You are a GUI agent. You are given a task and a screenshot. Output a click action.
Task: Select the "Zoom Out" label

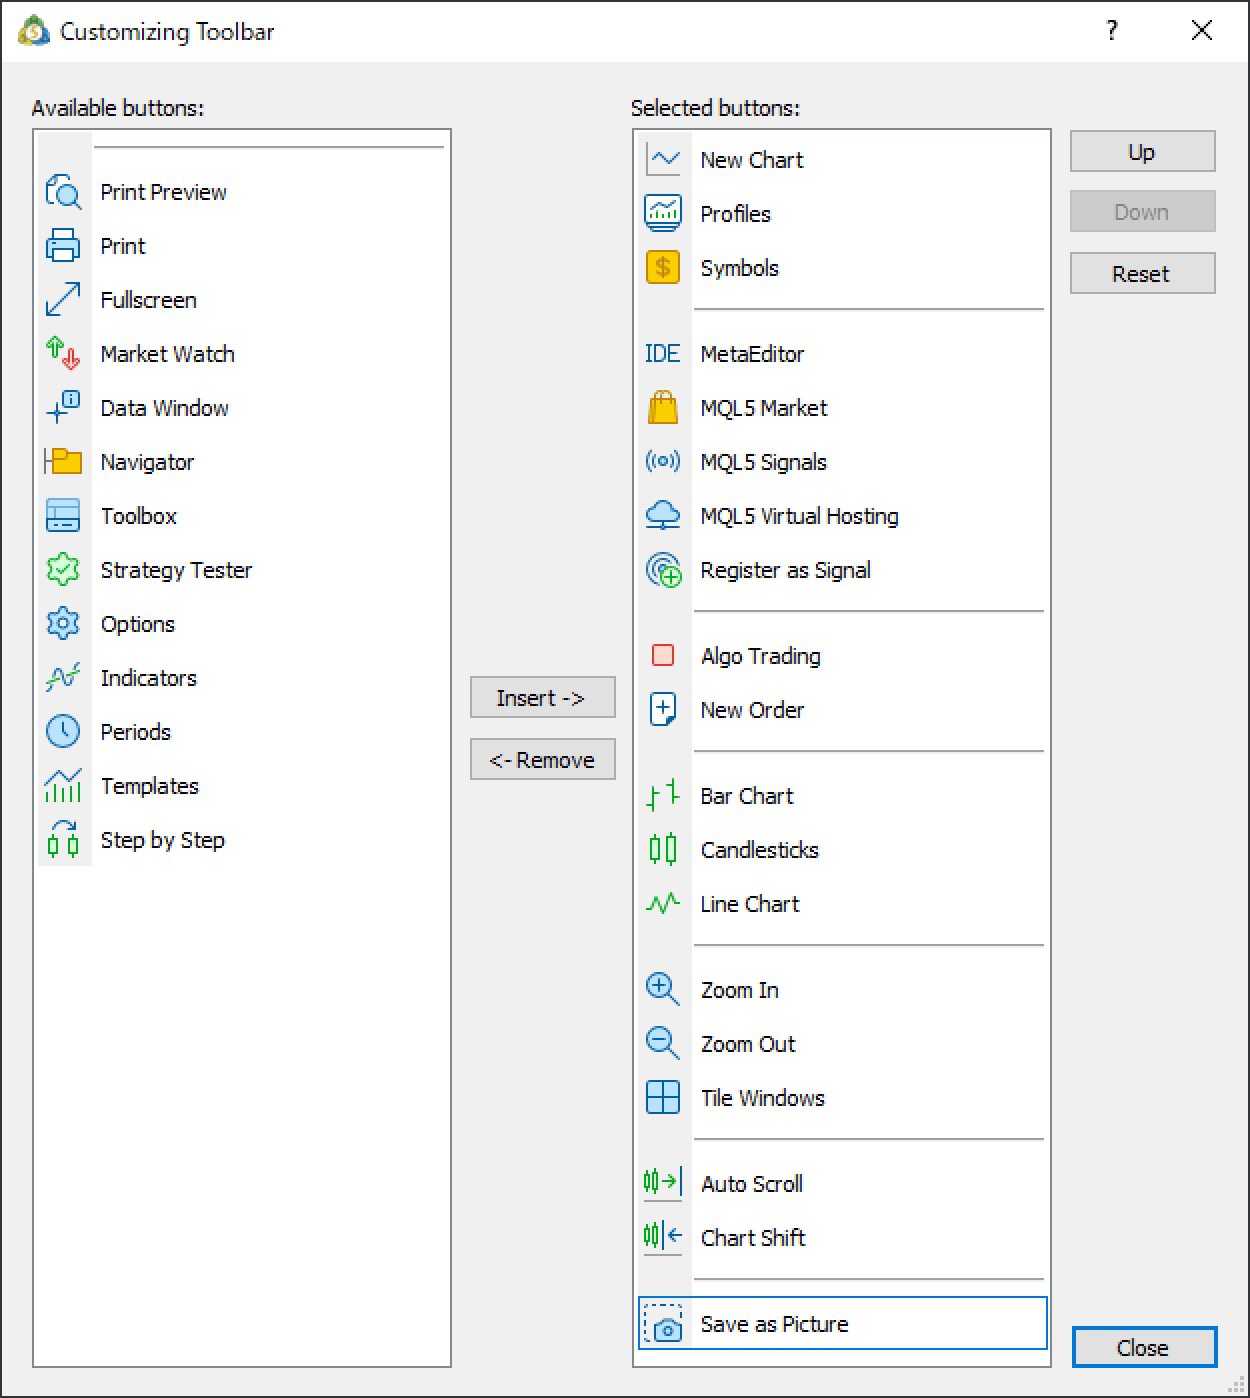point(748,1044)
